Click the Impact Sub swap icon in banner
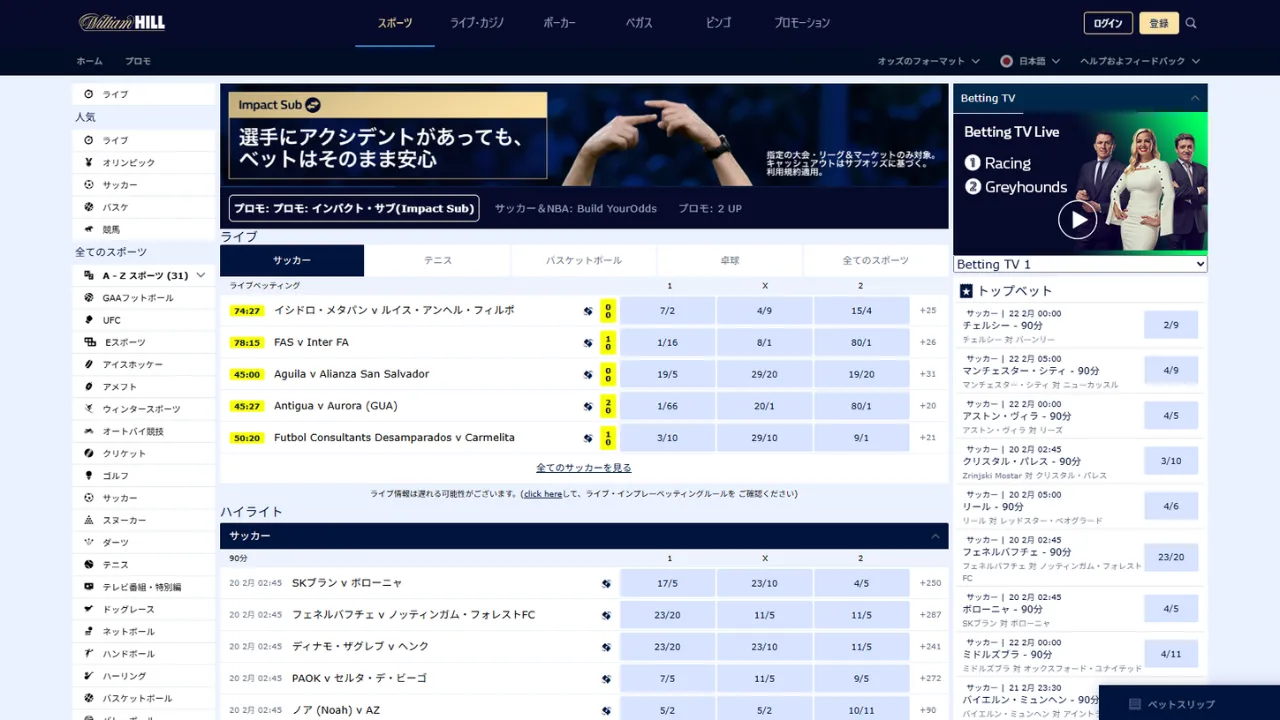The height and width of the screenshot is (720, 1280). (313, 104)
